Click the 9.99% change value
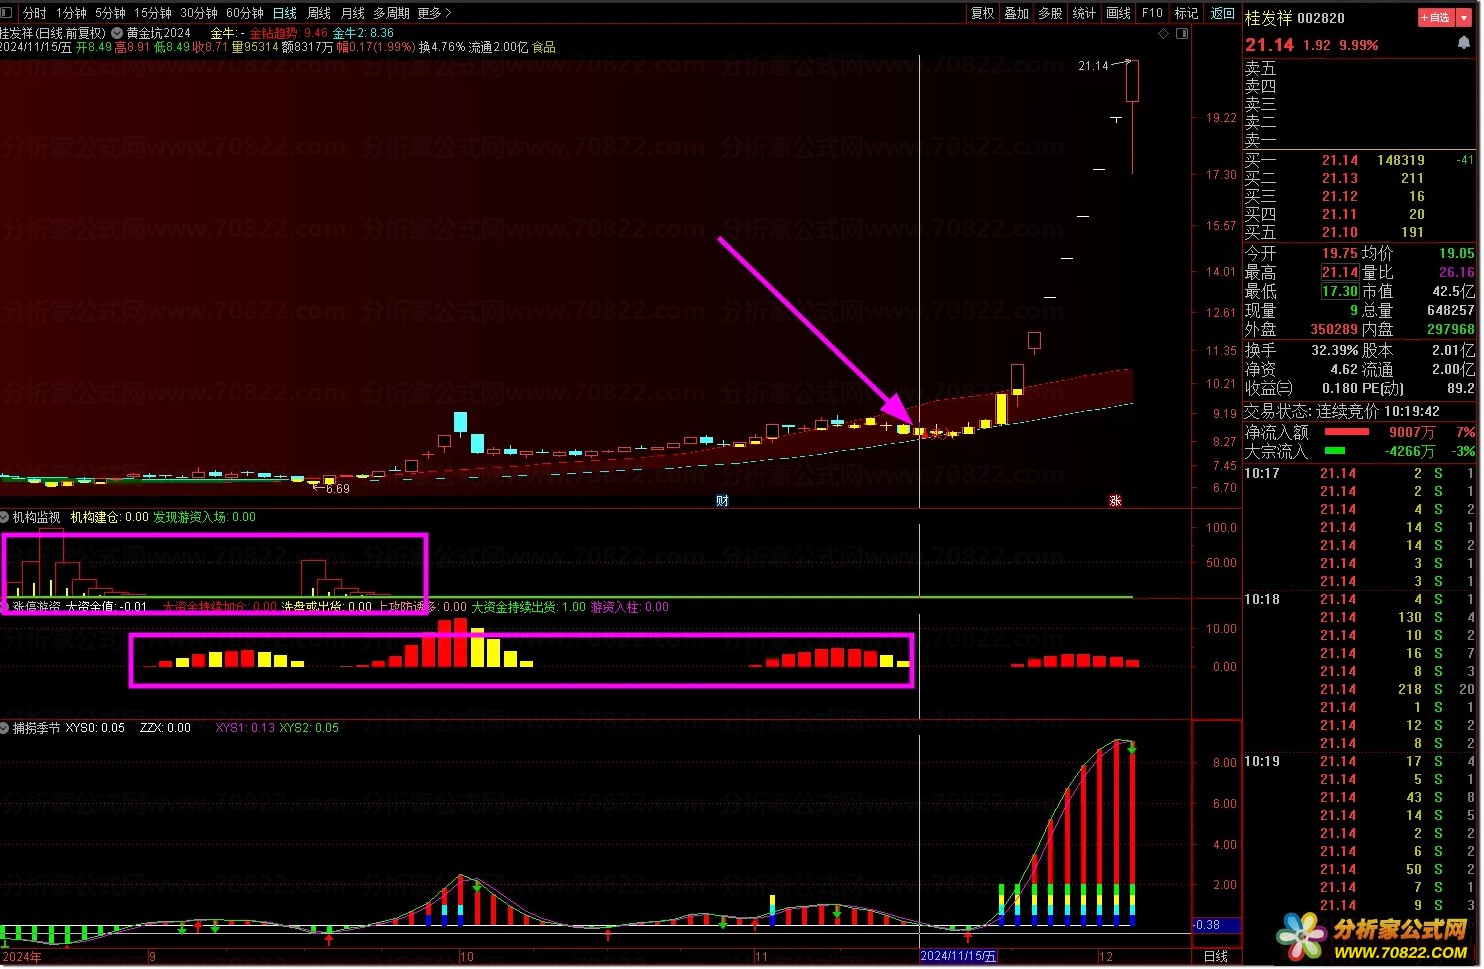 [x=1359, y=45]
